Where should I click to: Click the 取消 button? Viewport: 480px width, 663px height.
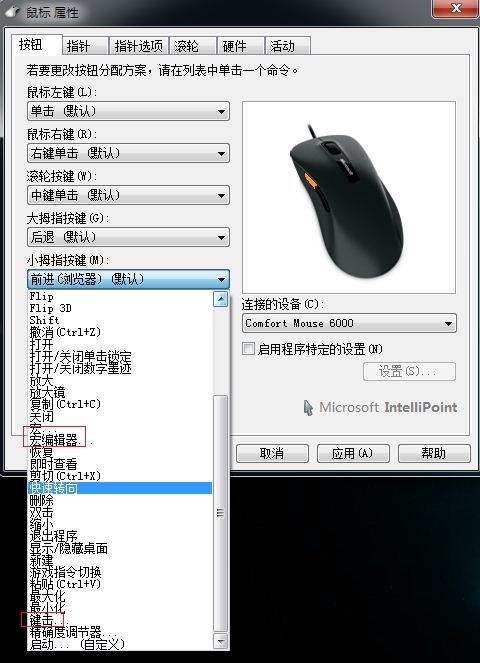272,454
